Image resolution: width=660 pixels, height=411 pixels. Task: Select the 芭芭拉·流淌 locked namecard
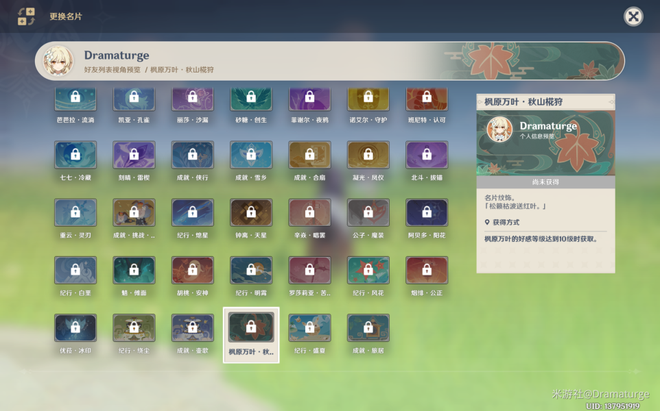tap(75, 100)
